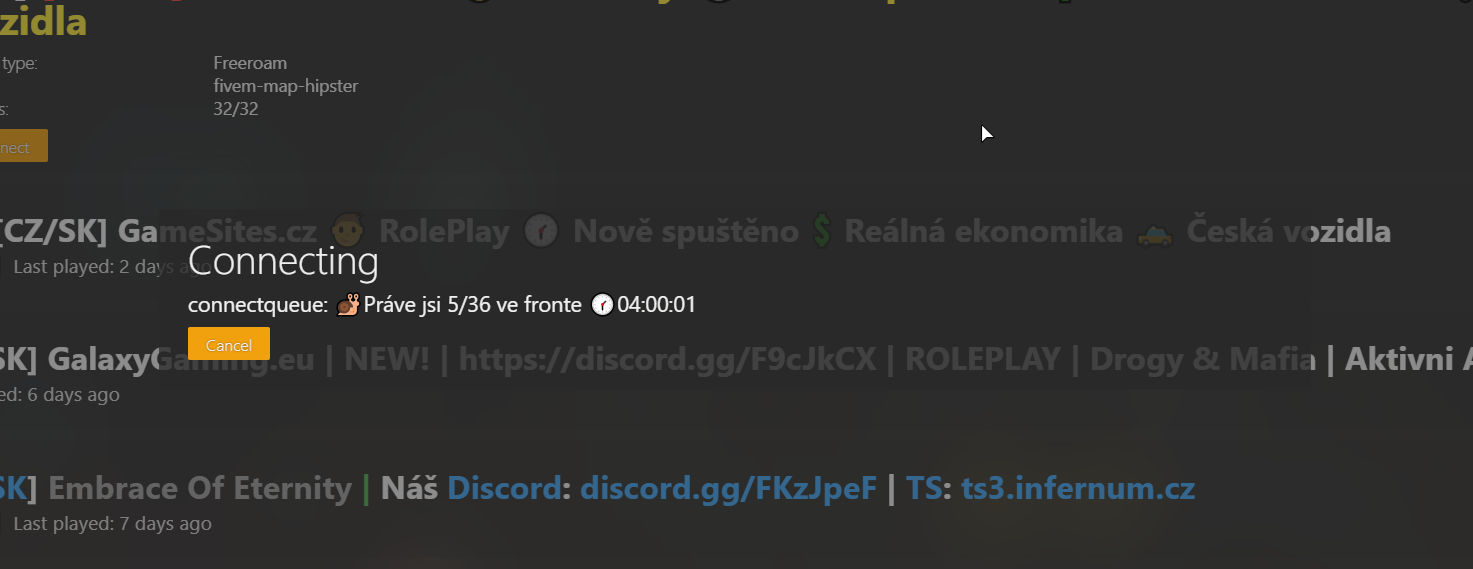Cancel the server connection attempt
Screen dimensions: 1473x569
click(229, 344)
